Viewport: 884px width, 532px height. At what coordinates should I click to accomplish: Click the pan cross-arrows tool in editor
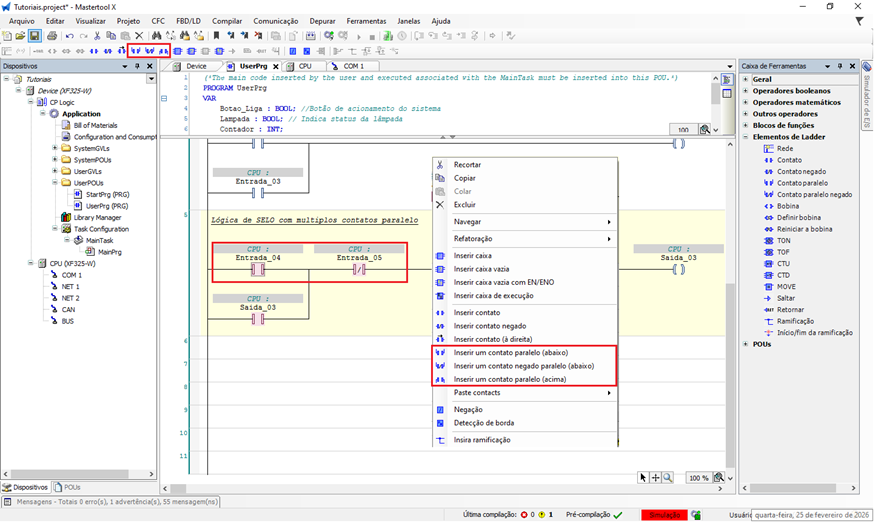656,478
